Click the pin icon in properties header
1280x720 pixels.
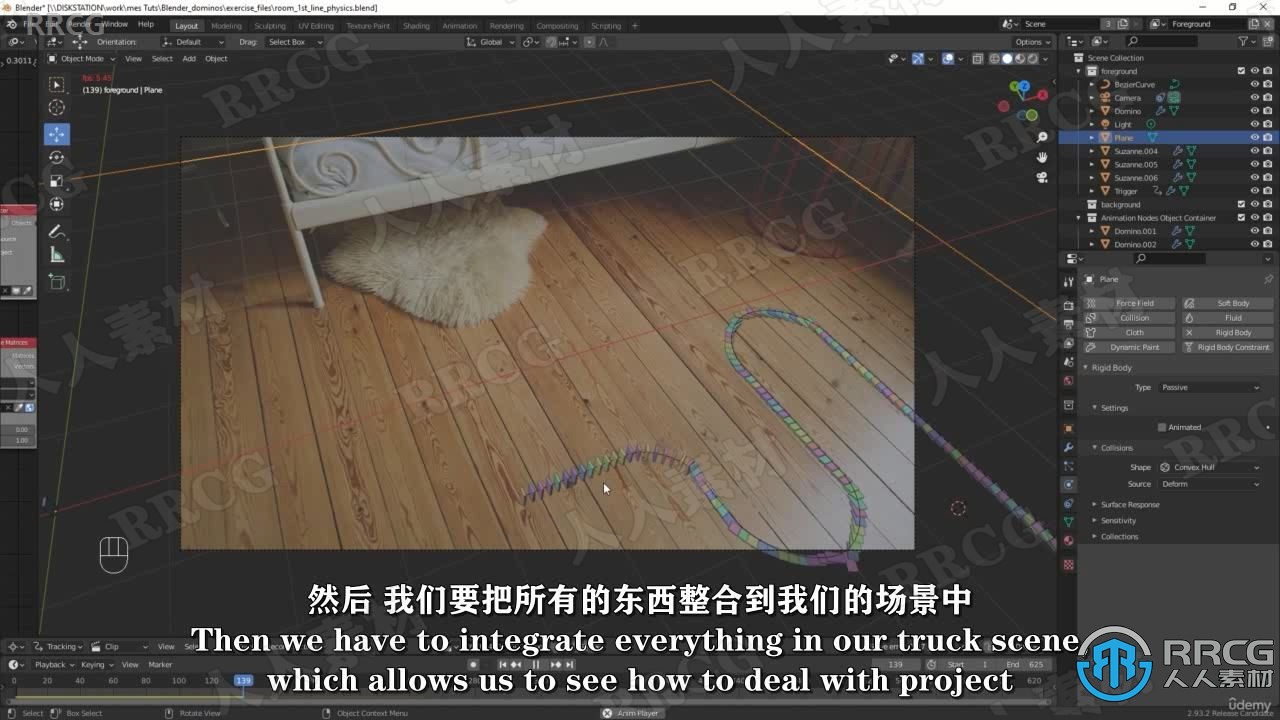tap(1268, 279)
